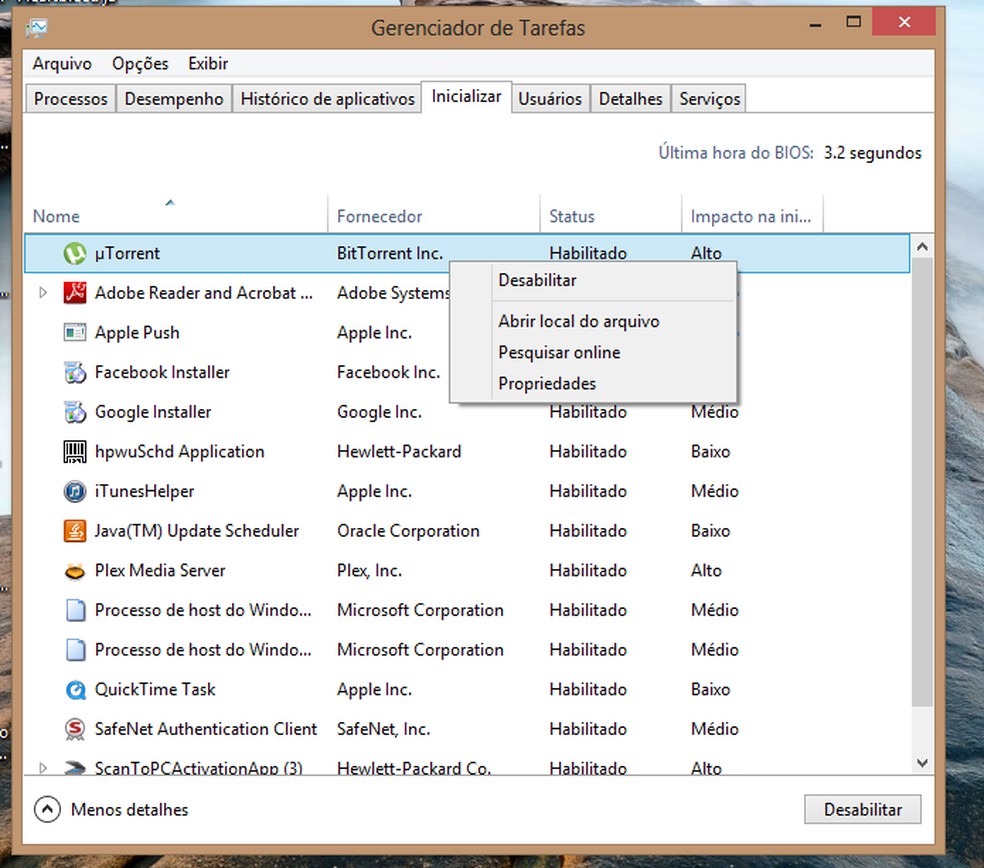Click the scrollbar down arrow
This screenshot has height=868, width=984.
[x=922, y=763]
